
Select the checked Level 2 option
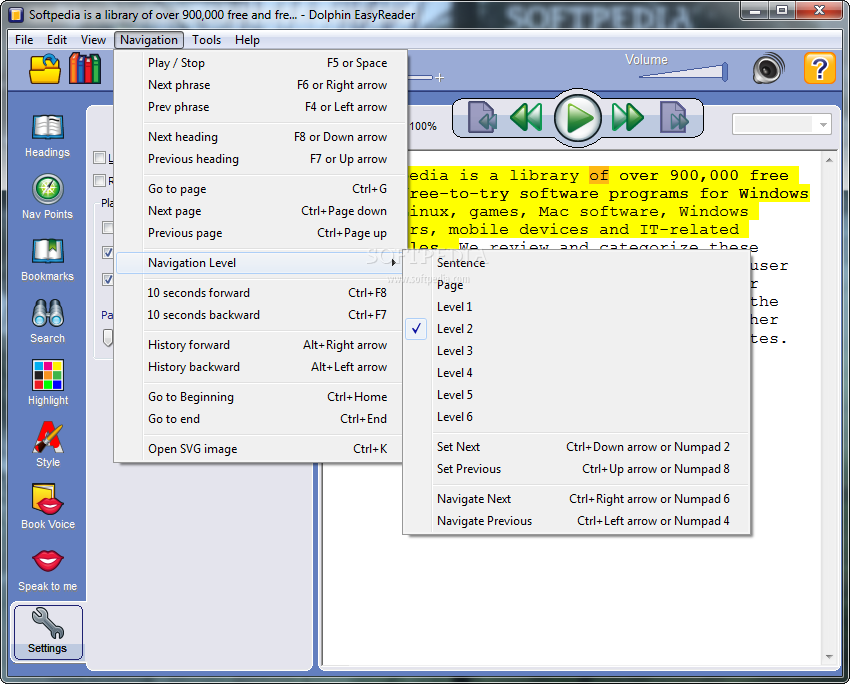tap(577, 329)
